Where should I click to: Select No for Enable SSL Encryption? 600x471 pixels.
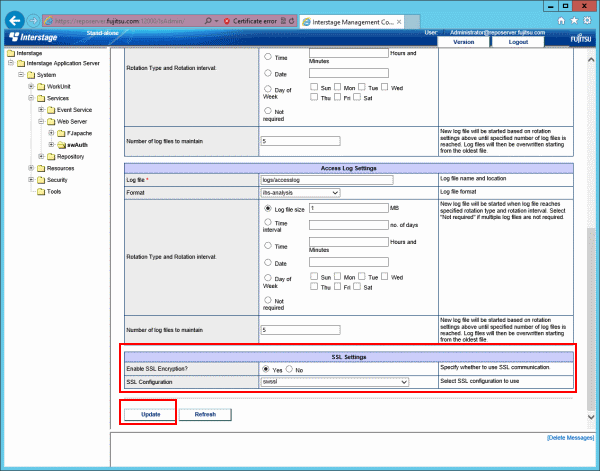[x=289, y=369]
